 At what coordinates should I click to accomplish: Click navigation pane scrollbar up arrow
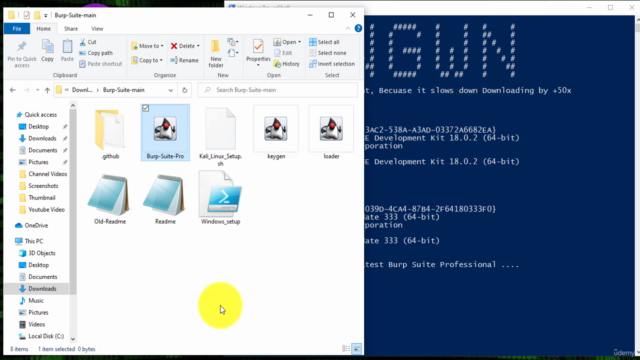[73, 106]
